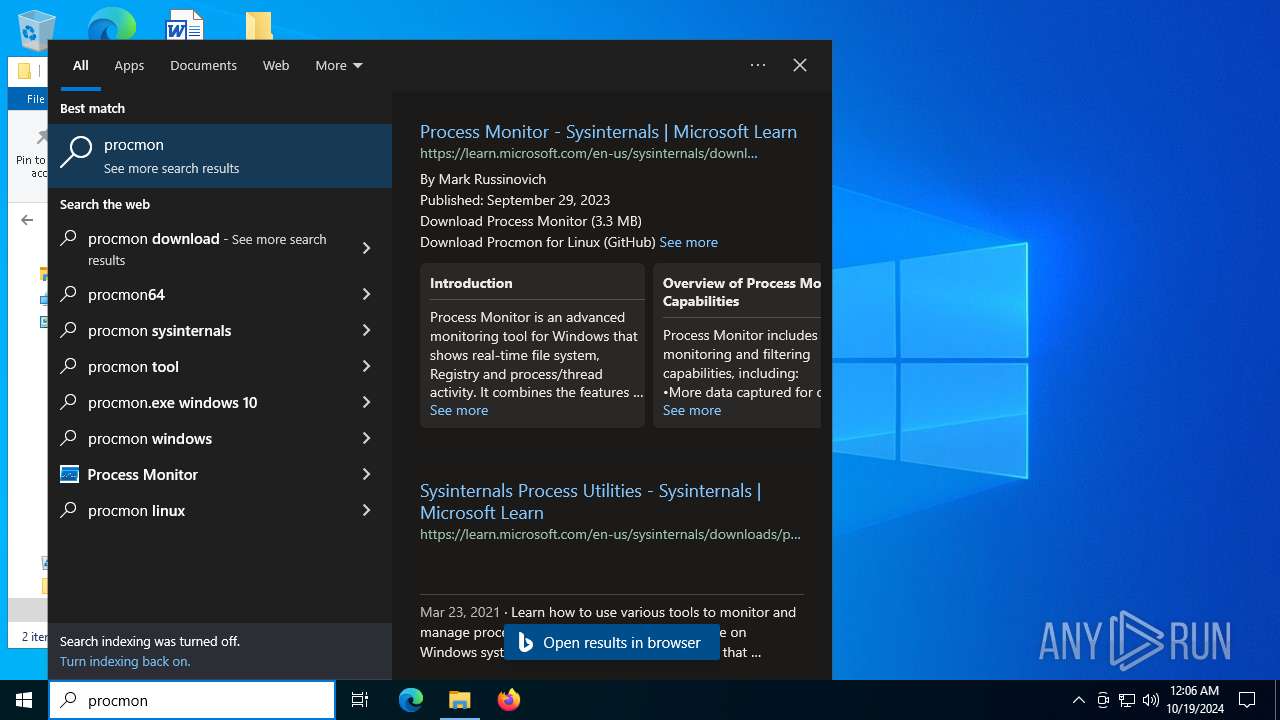
Task: Expand arrow next to procmon tool
Action: tap(367, 366)
